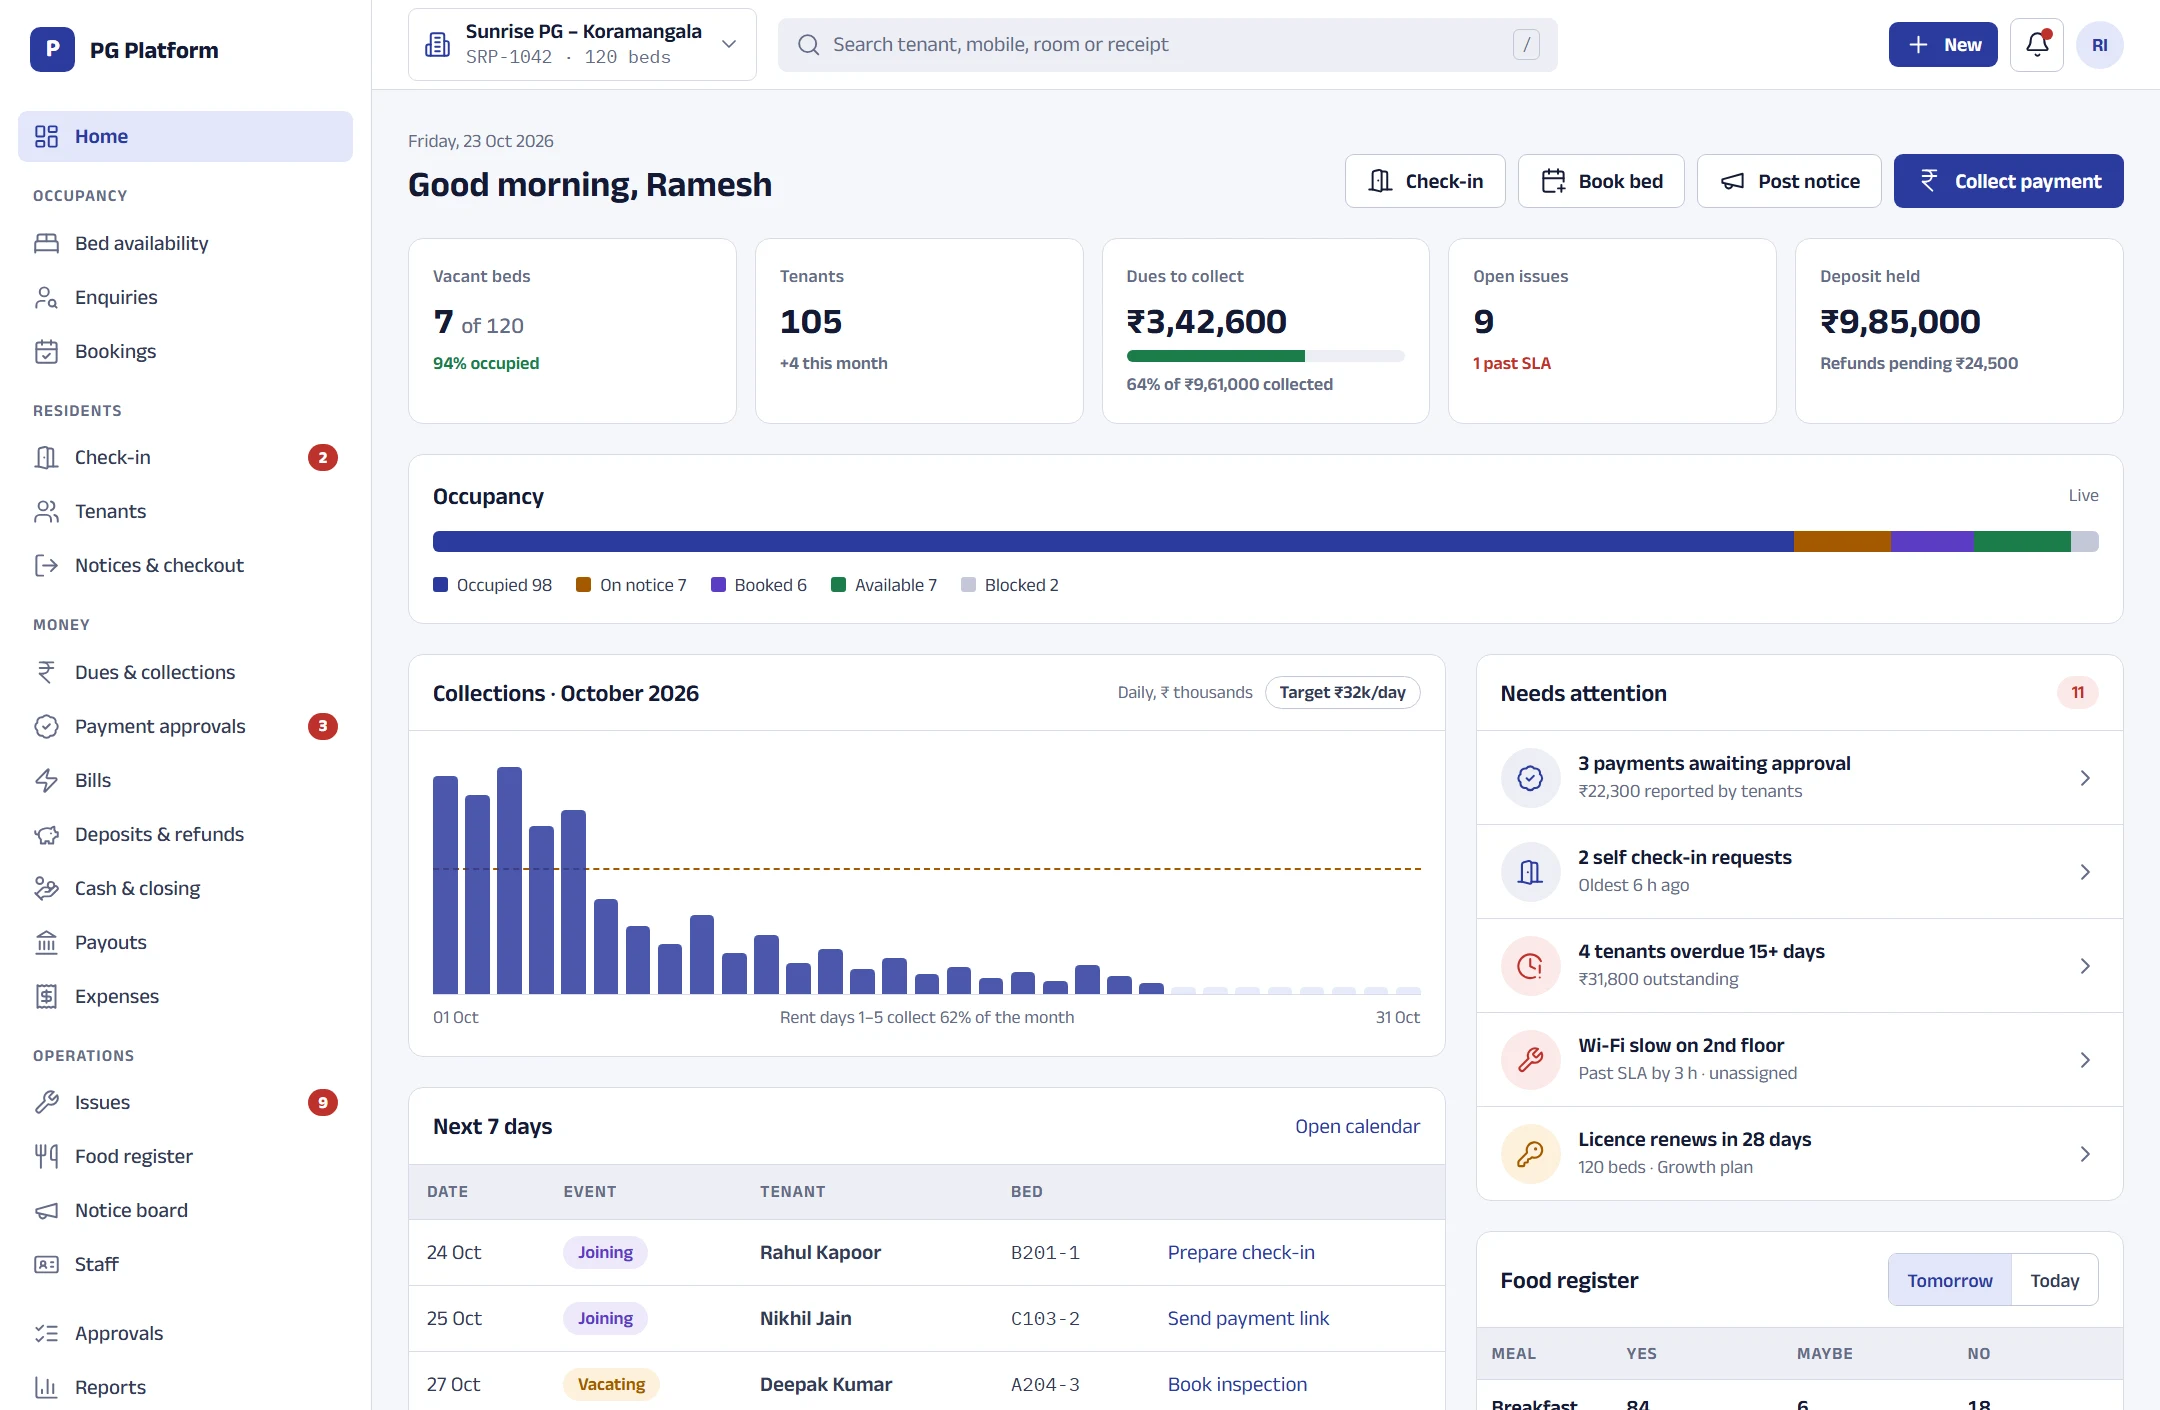This screenshot has height=1410, width=2160.
Task: Click the Enquiries sidebar icon
Action: click(46, 297)
